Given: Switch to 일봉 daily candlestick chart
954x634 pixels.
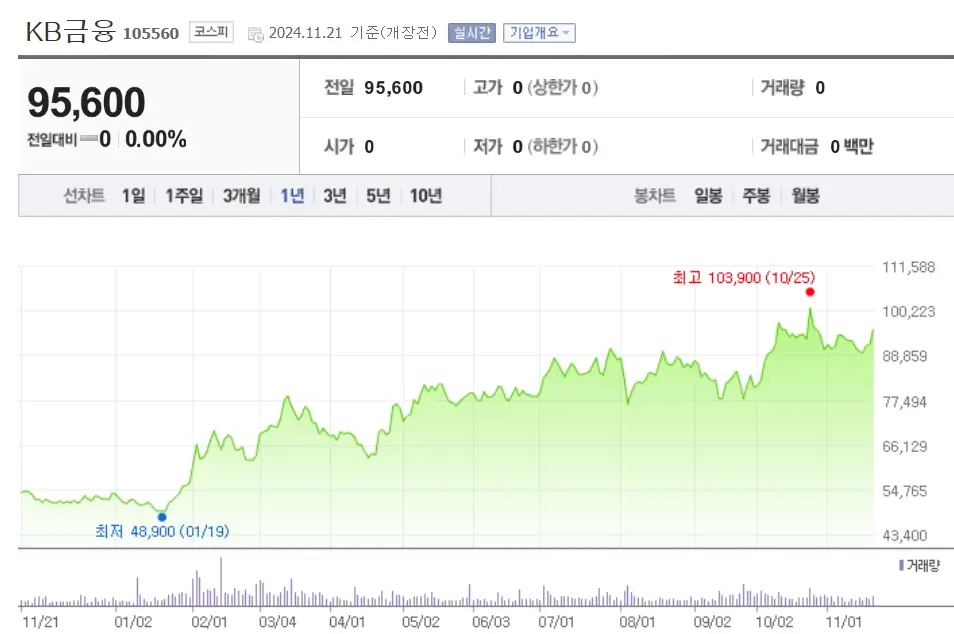Looking at the screenshot, I should (709, 196).
